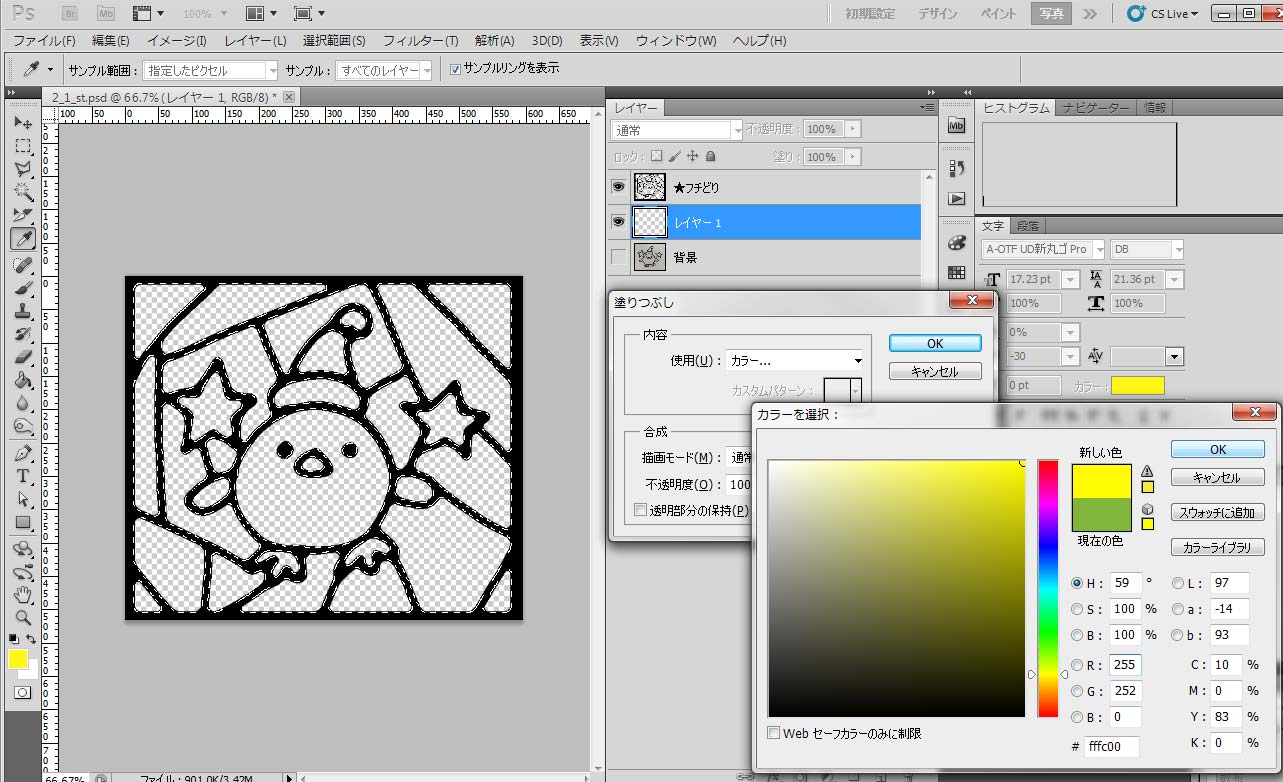Open font family A-OTF UD新丸ゴ Pro dropdown
Viewport: 1283px width, 782px height.
click(x=1043, y=249)
